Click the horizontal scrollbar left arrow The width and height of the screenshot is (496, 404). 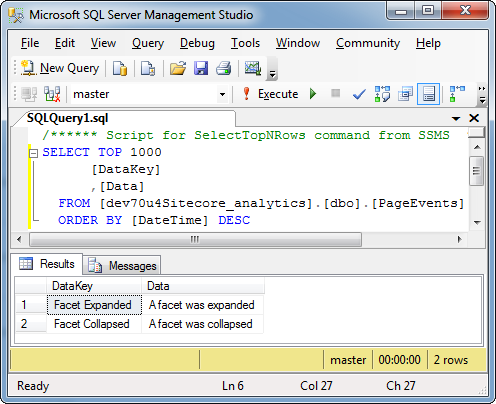(x=19, y=239)
